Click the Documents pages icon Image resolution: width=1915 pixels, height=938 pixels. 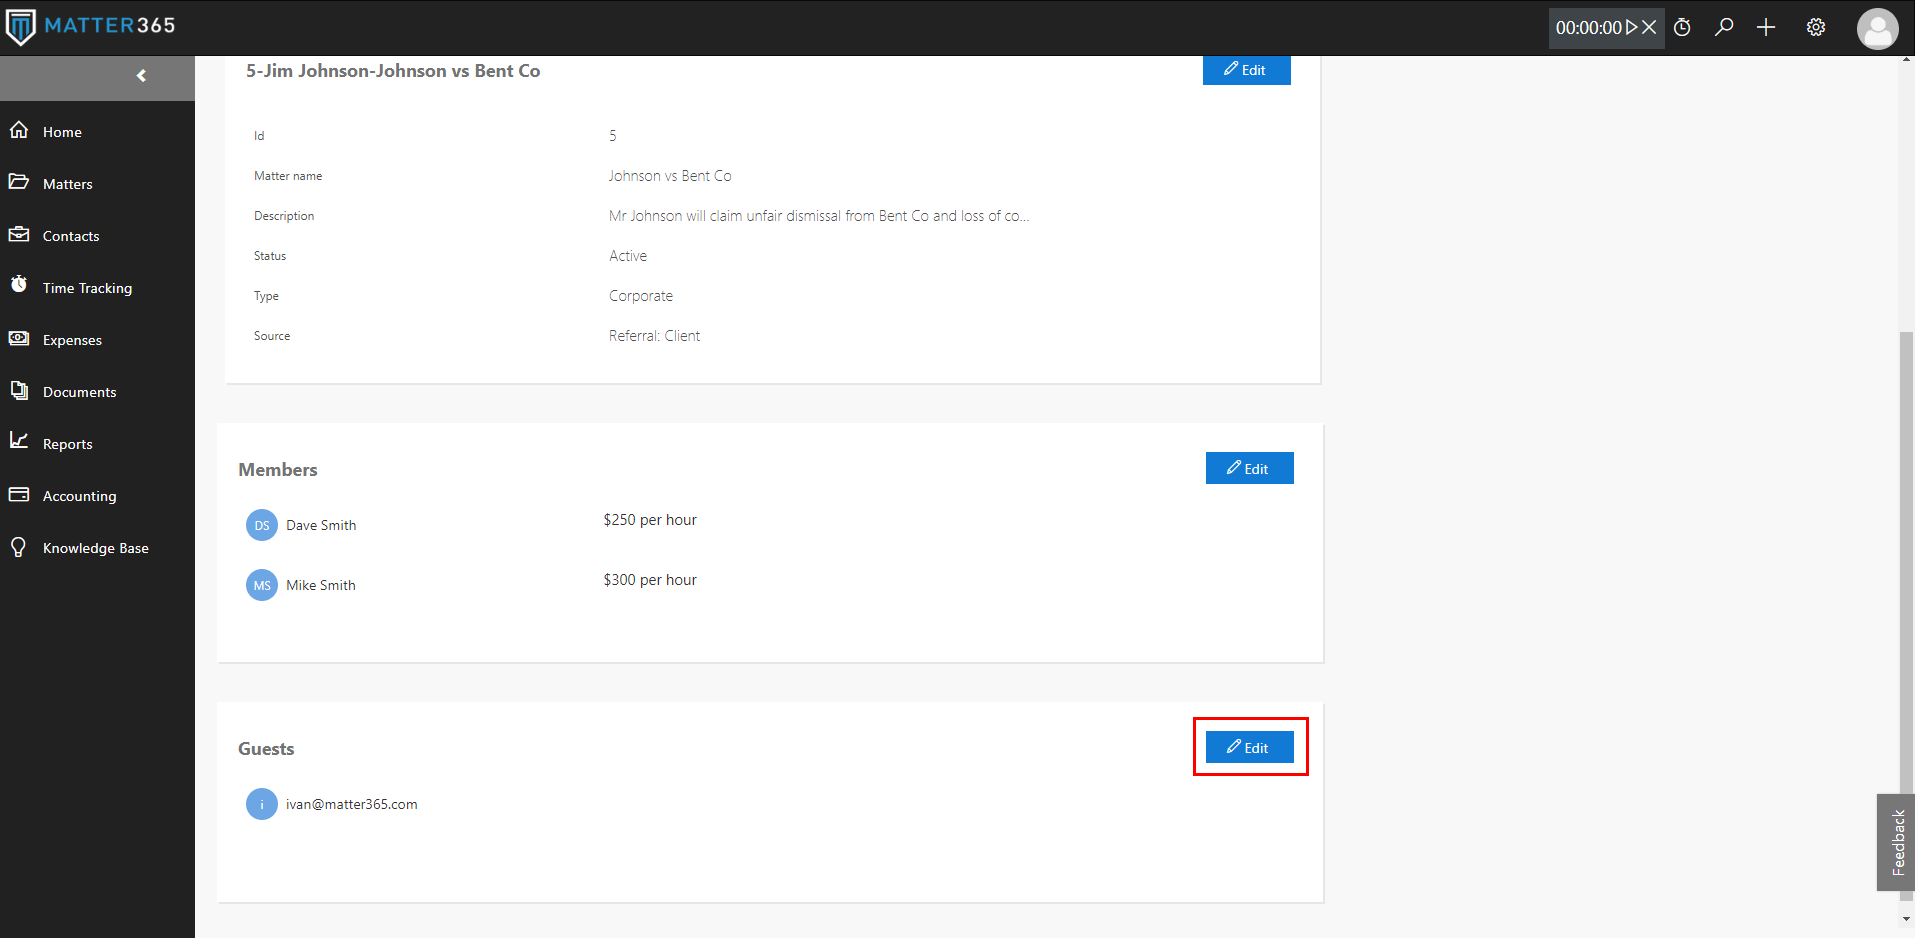[19, 390]
